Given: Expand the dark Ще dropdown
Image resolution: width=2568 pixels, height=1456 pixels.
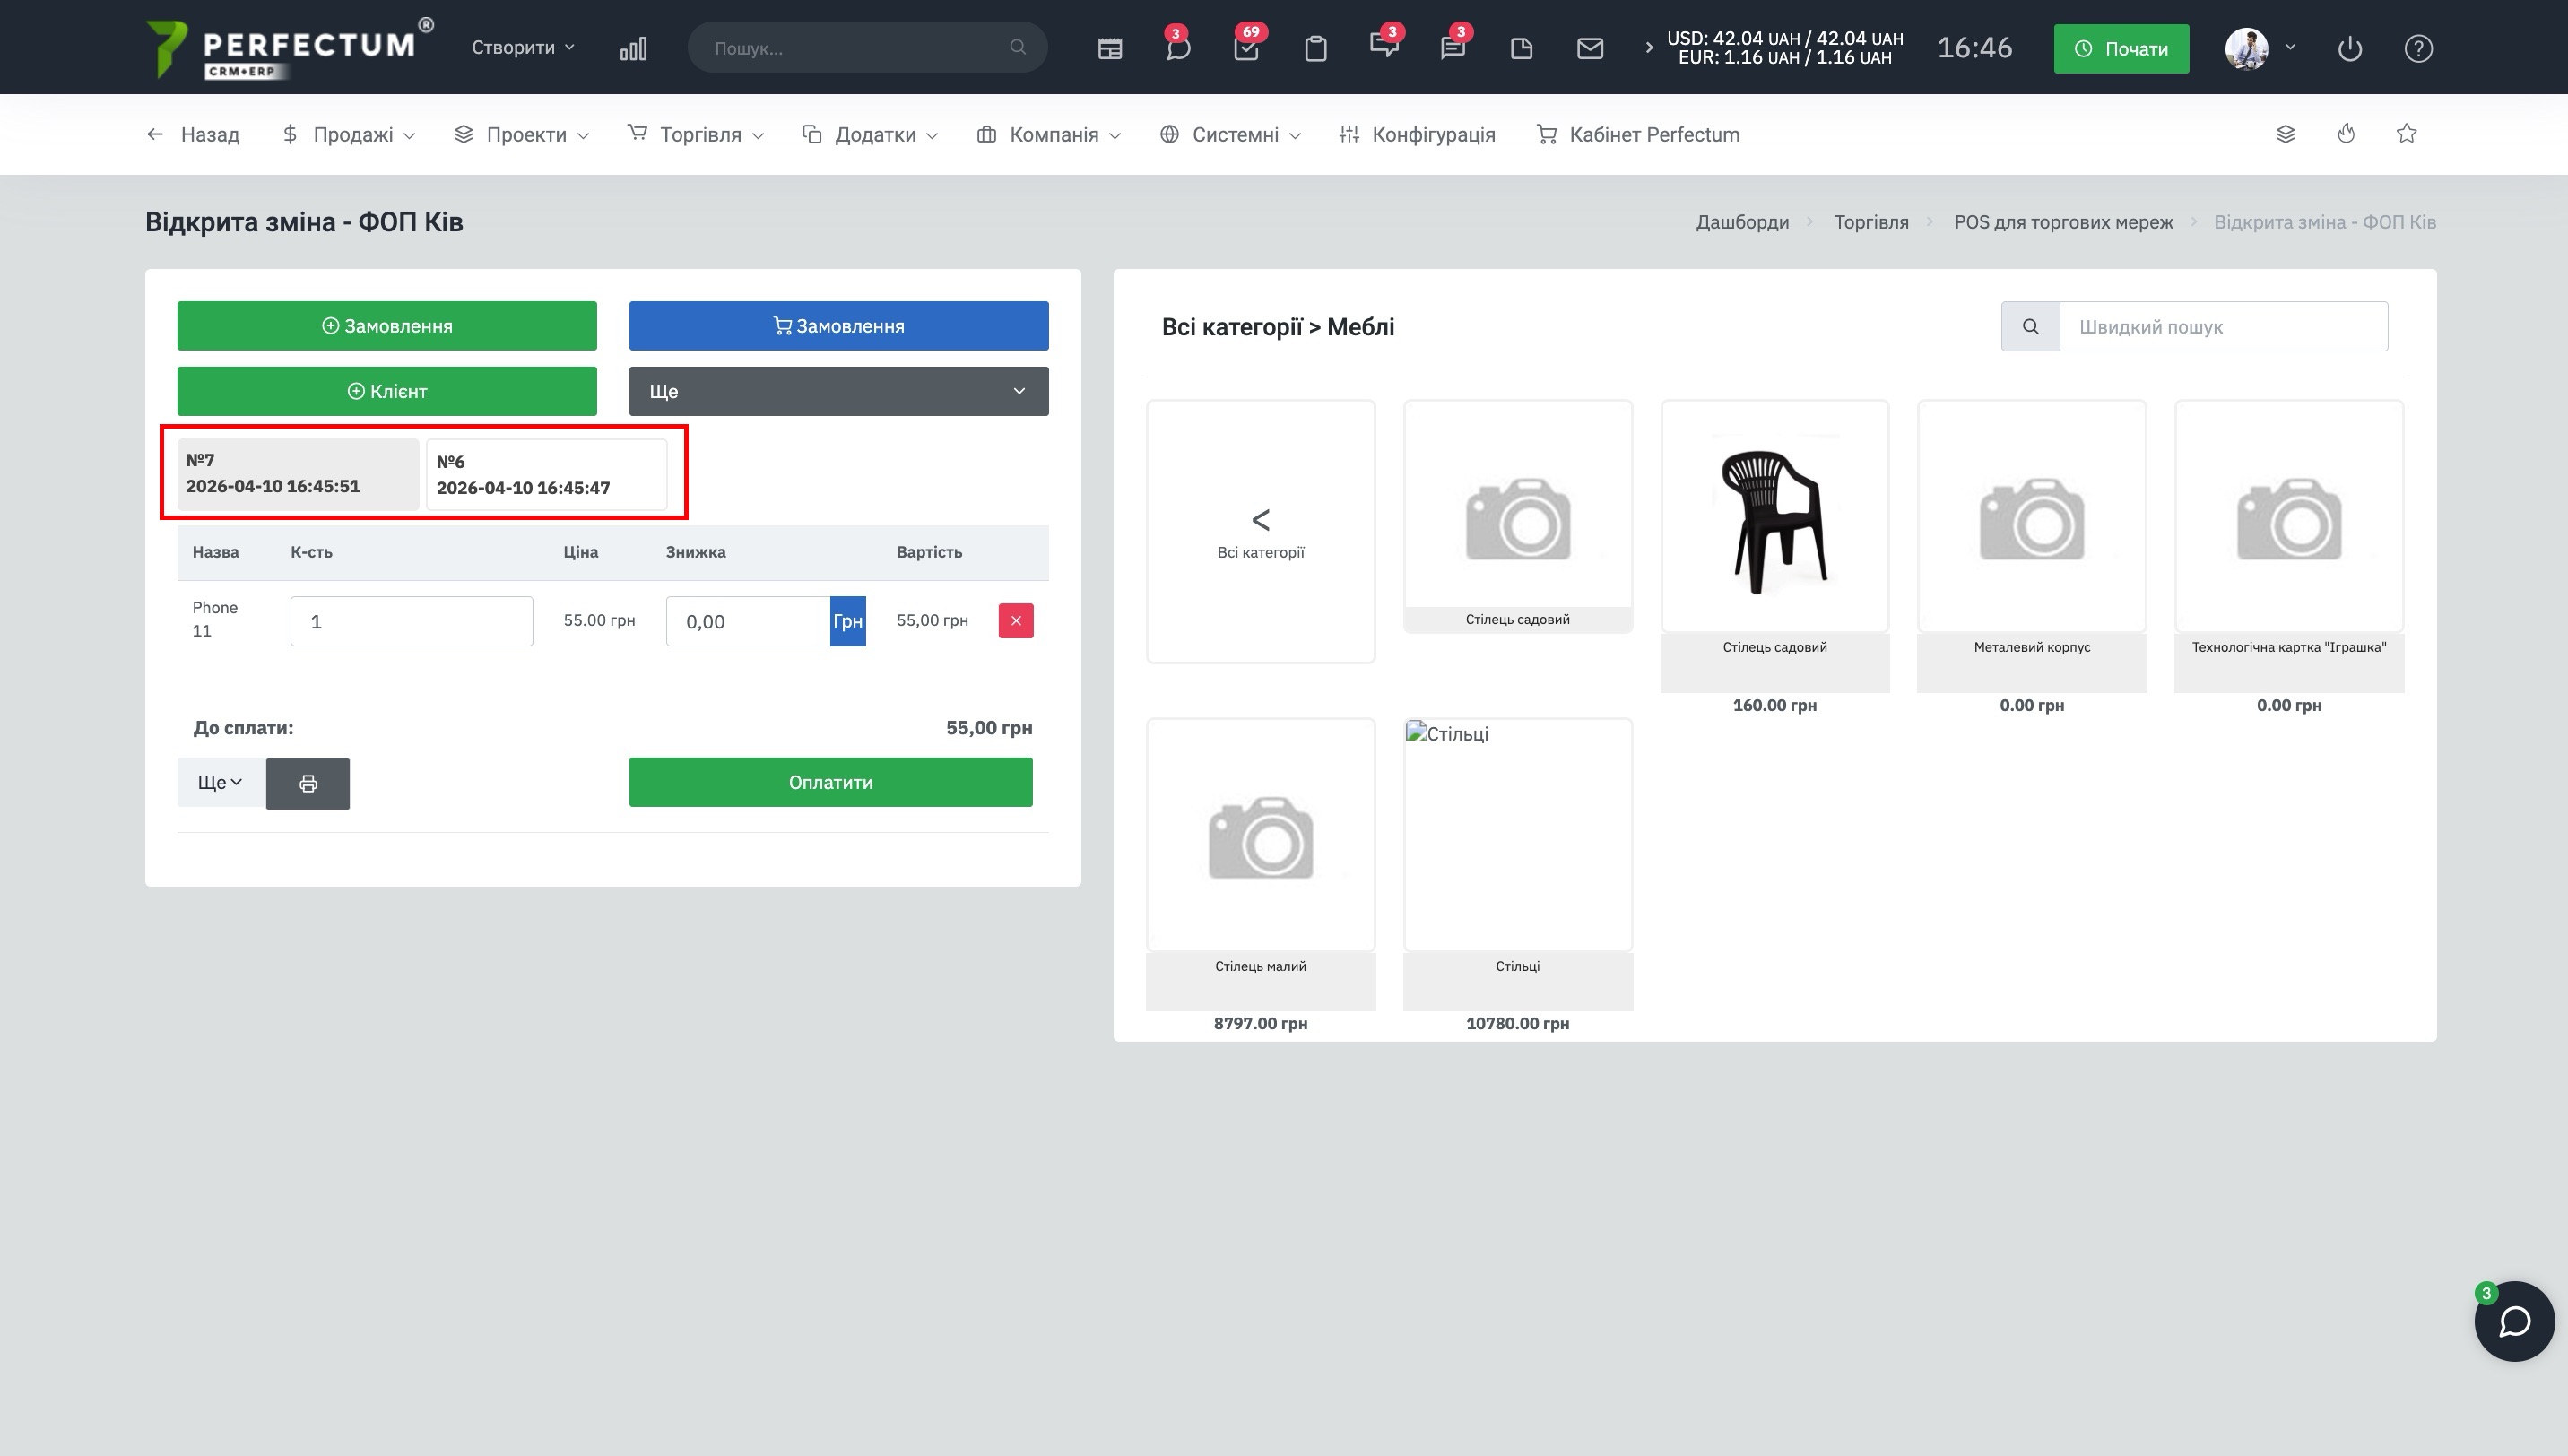Looking at the screenshot, I should point(838,391).
